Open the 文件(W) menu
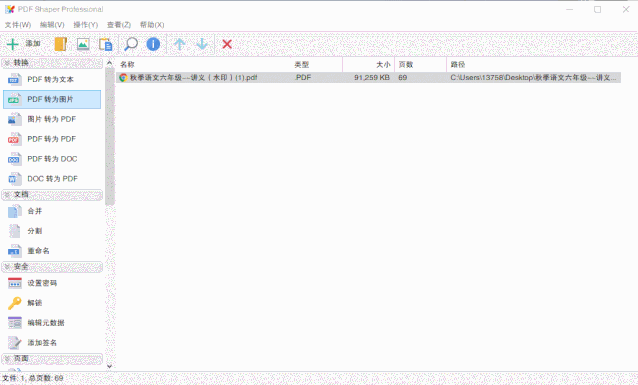 (x=18, y=25)
